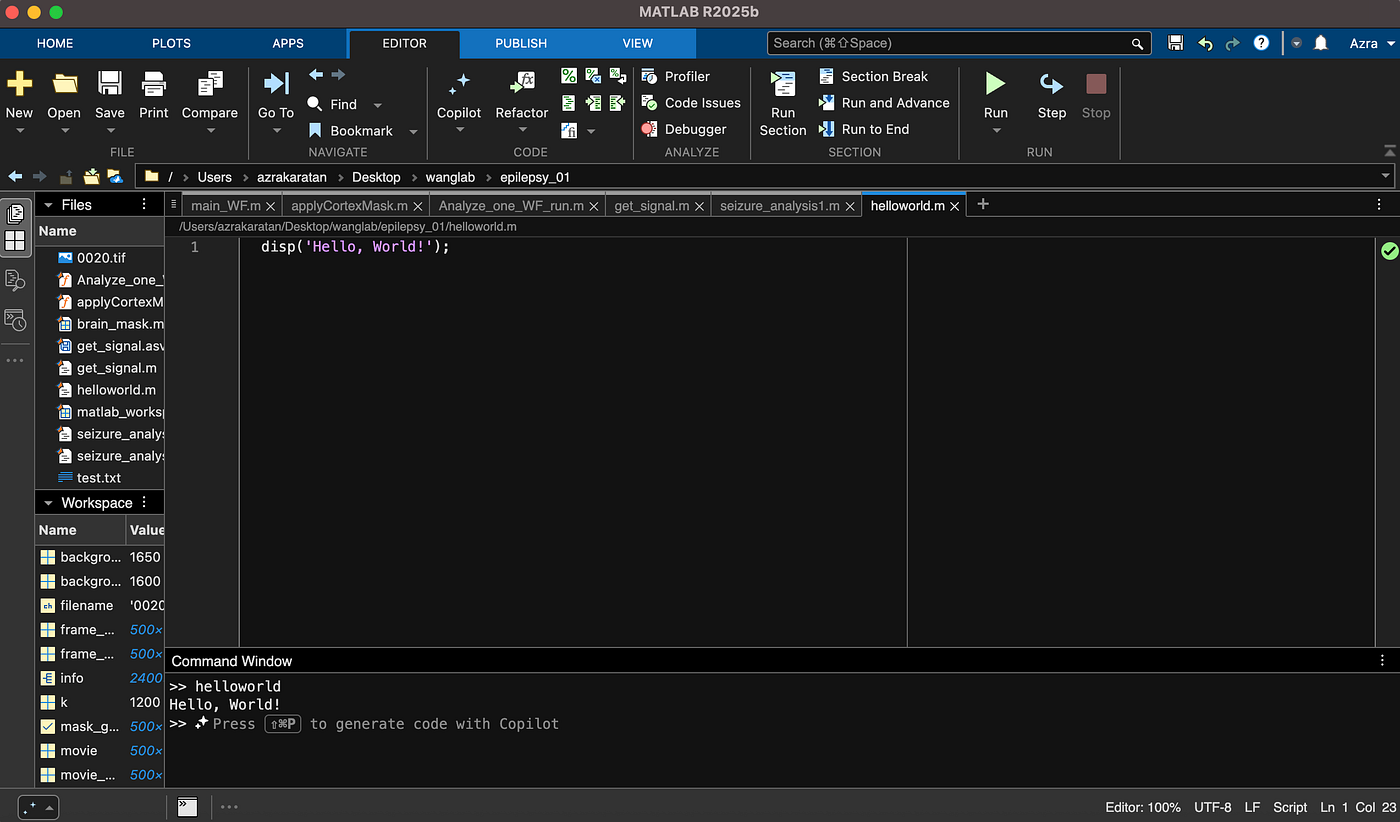Screen dimensions: 1400x822
Task: Navigate forward in the editor with the NAVIGATE forward arrow
Action: pos(339,75)
